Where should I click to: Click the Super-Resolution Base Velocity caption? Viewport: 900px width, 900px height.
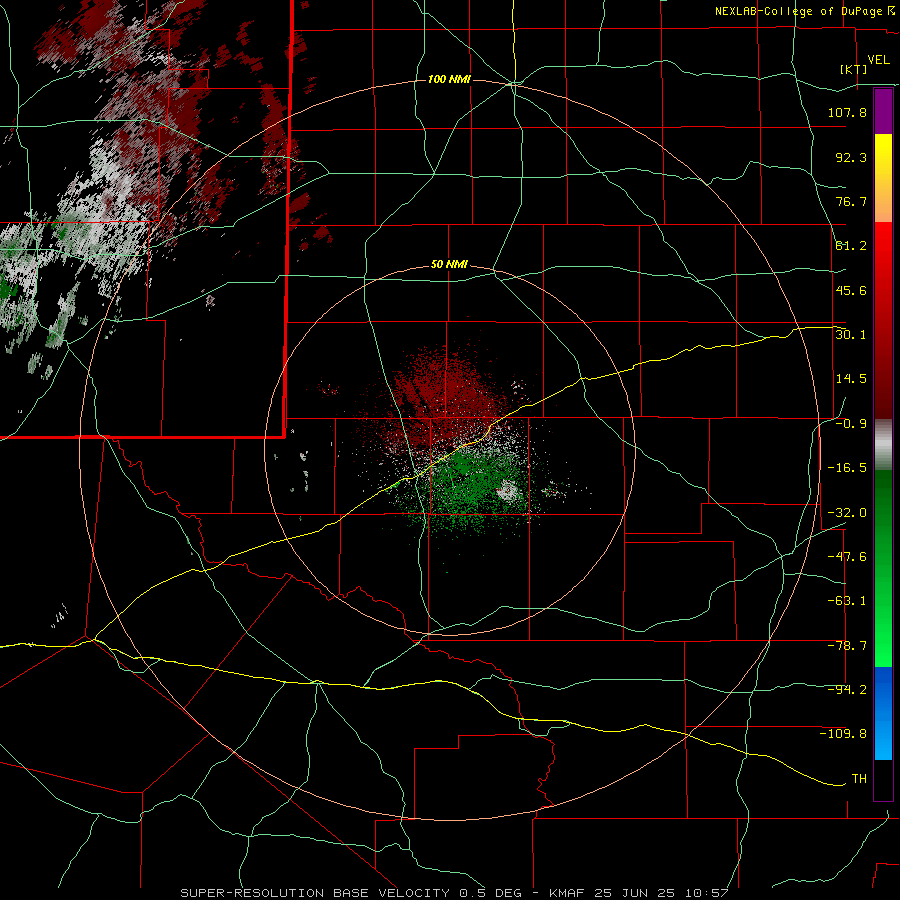coord(454,893)
